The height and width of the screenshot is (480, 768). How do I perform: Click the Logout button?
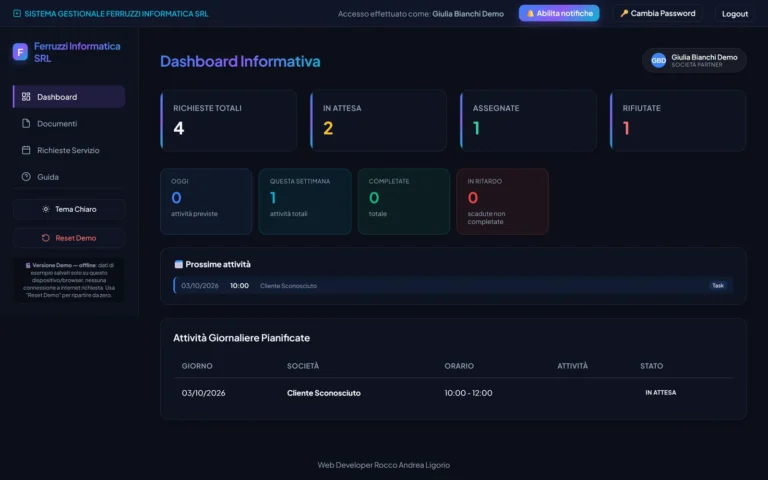click(735, 14)
